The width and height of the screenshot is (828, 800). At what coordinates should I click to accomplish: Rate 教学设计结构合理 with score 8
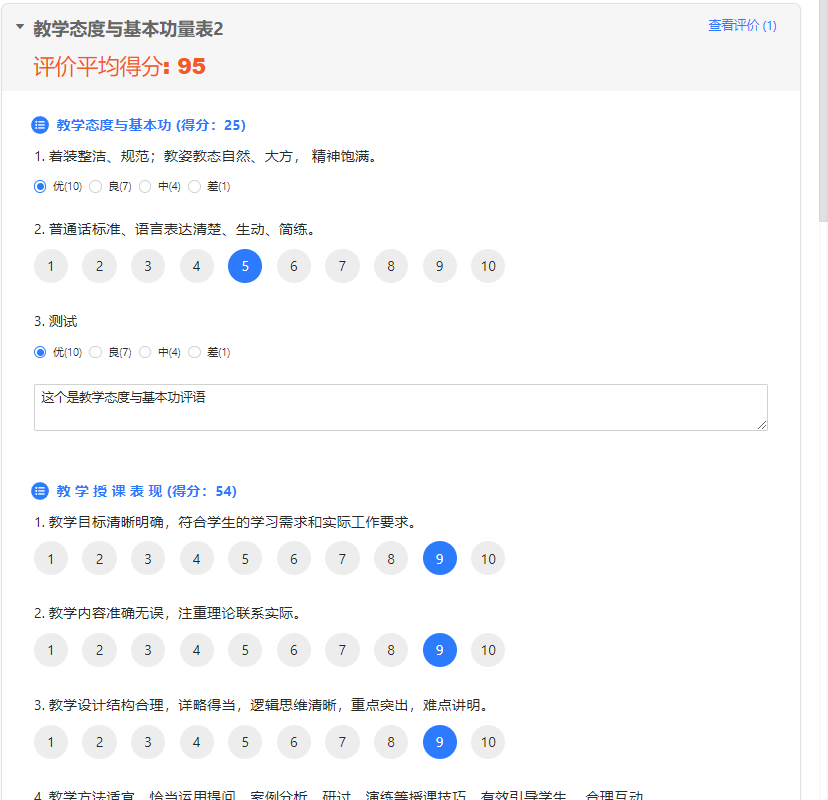(x=391, y=742)
